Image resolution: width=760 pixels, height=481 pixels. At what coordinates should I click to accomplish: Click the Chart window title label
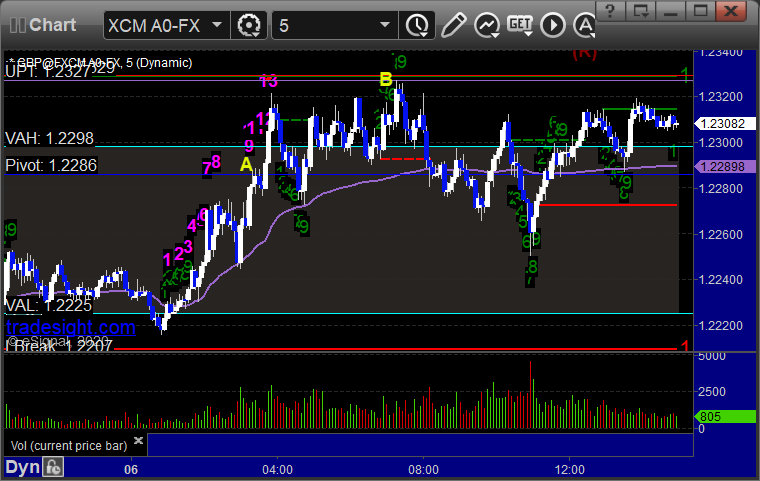pyautogui.click(x=52, y=25)
